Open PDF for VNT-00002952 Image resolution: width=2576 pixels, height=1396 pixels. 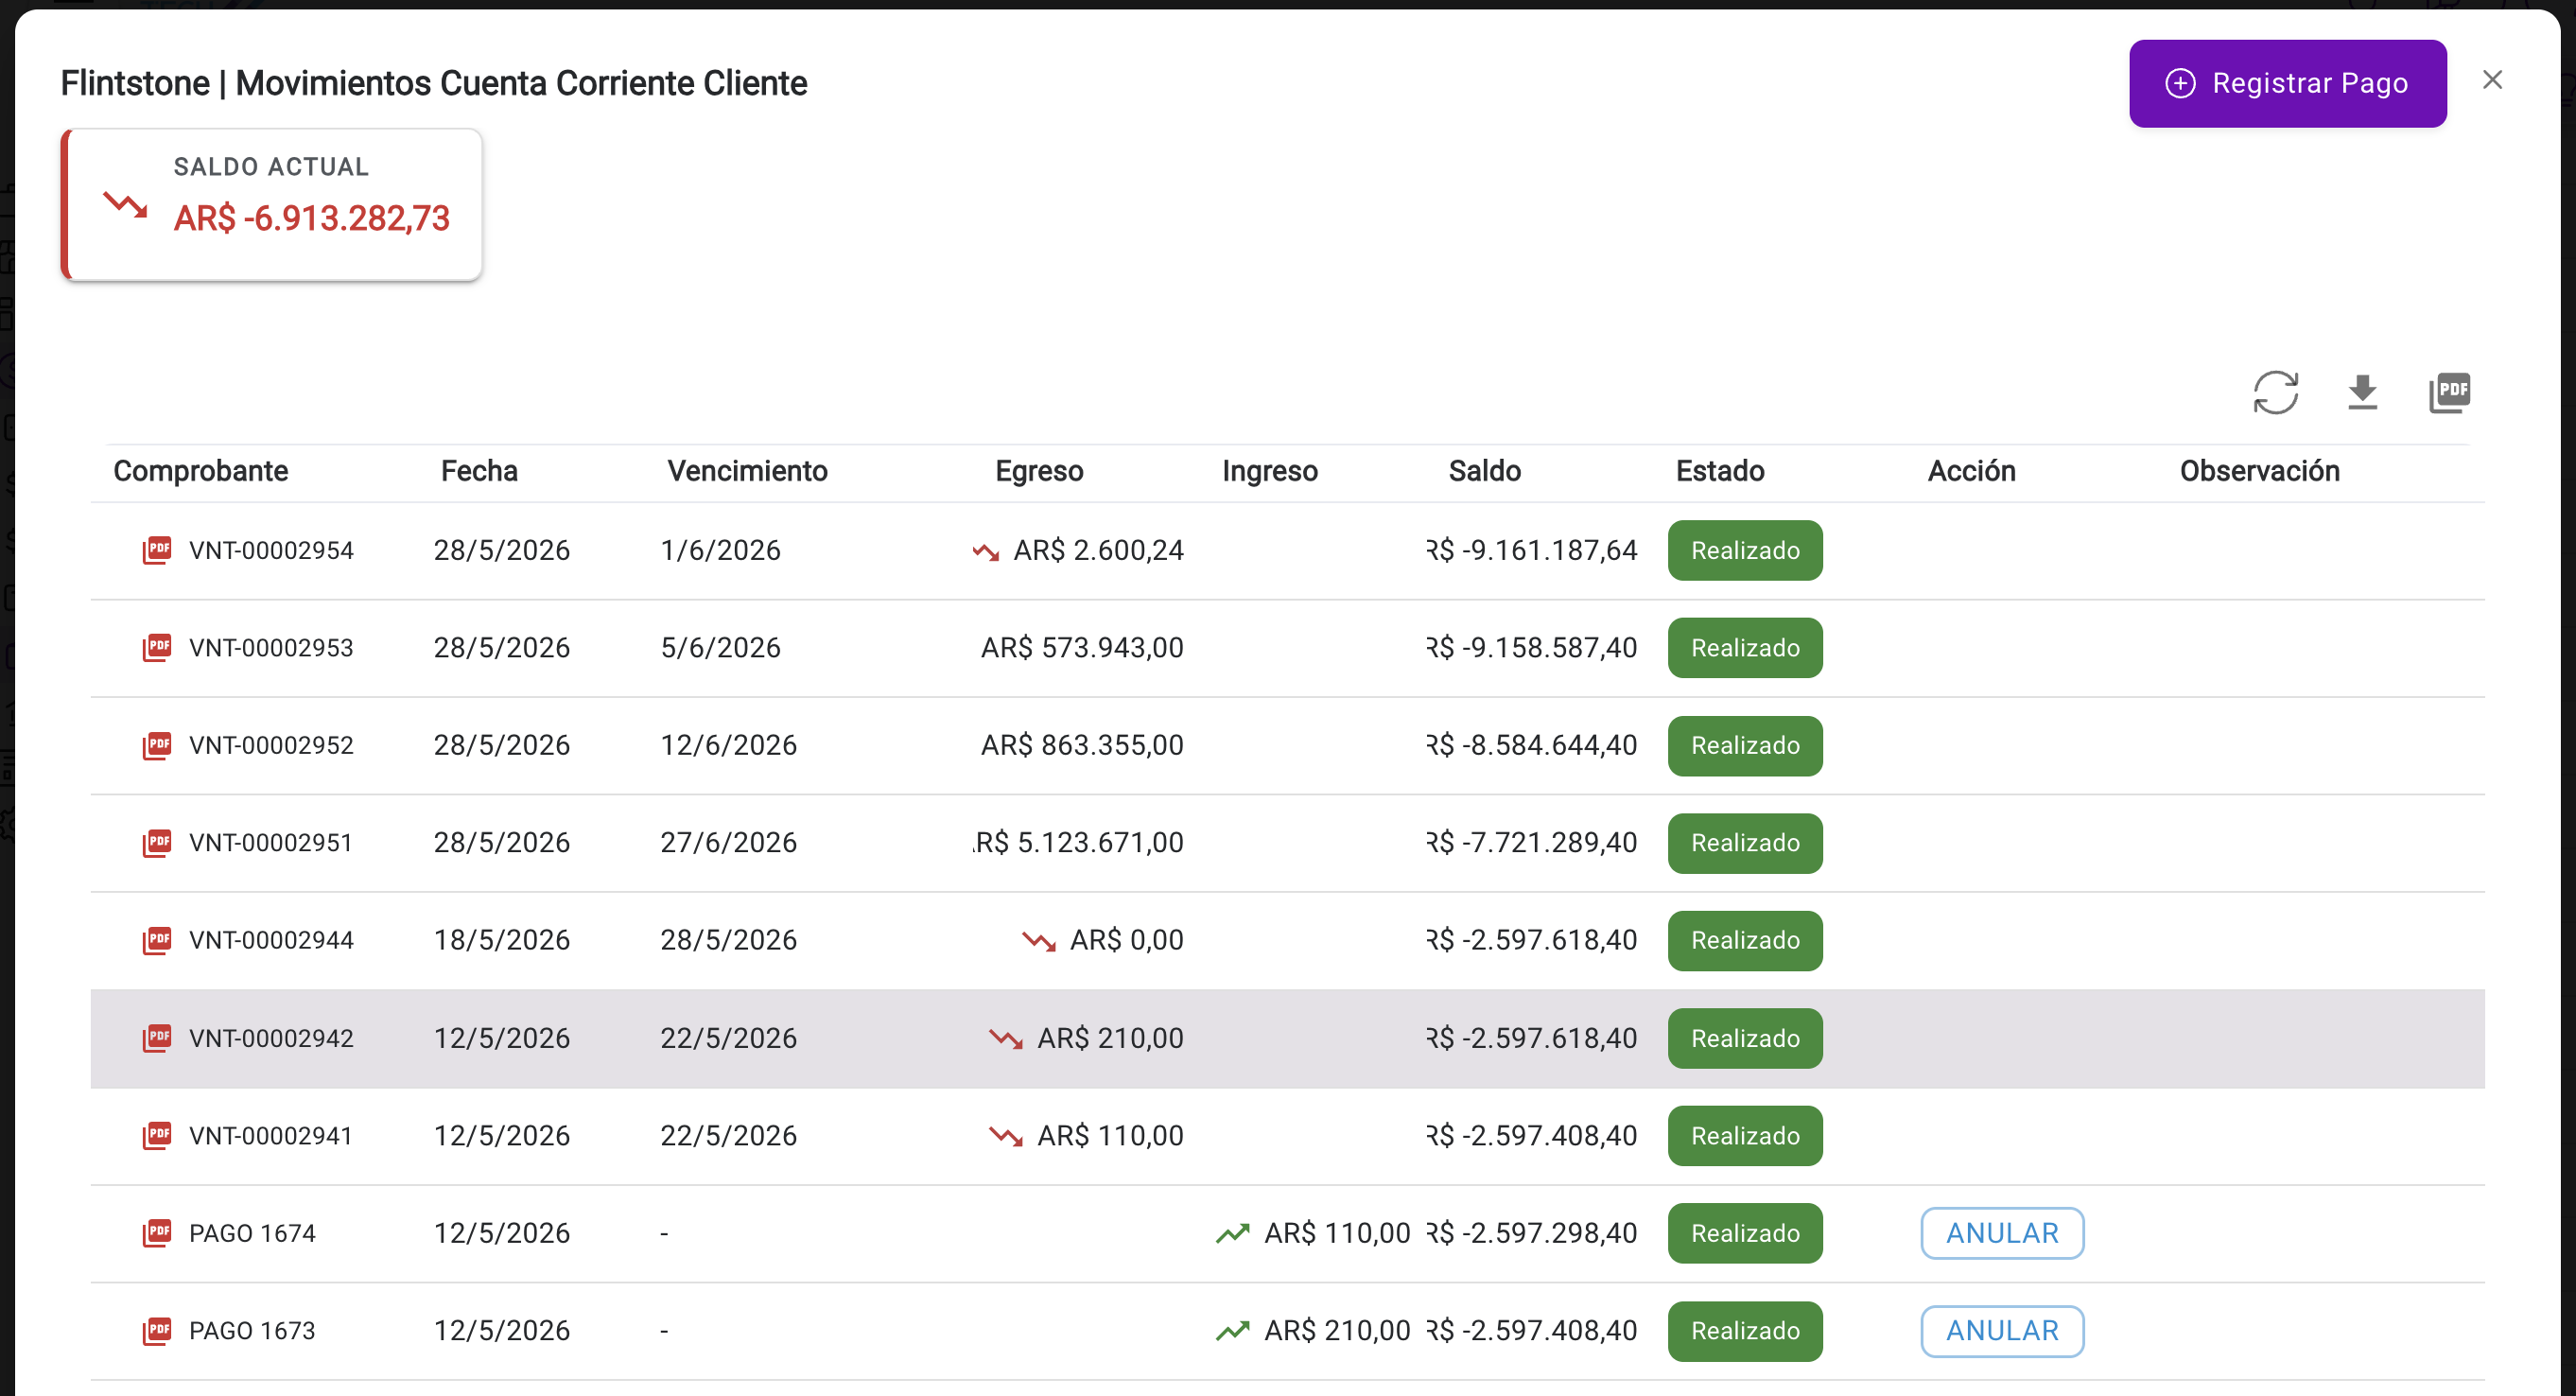(157, 745)
